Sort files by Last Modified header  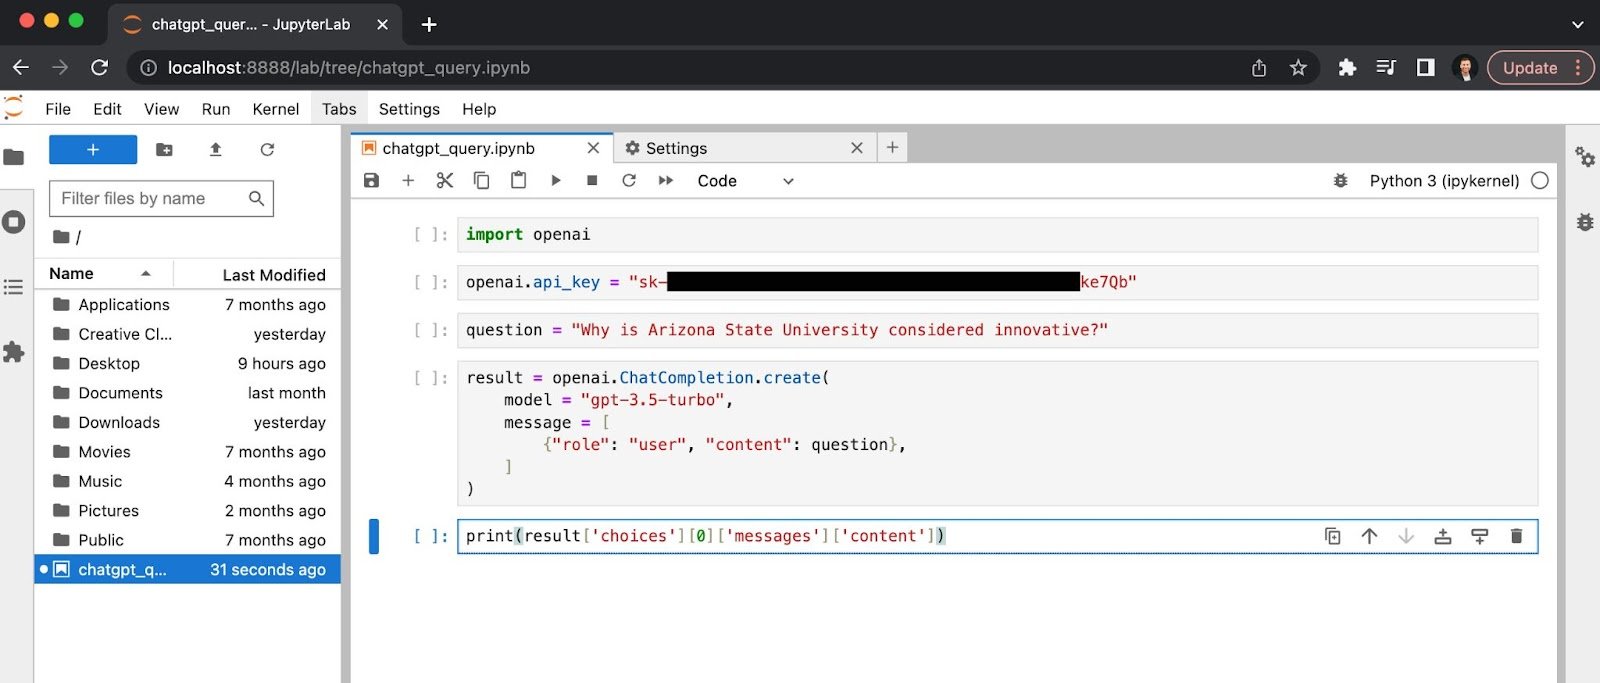pos(257,274)
